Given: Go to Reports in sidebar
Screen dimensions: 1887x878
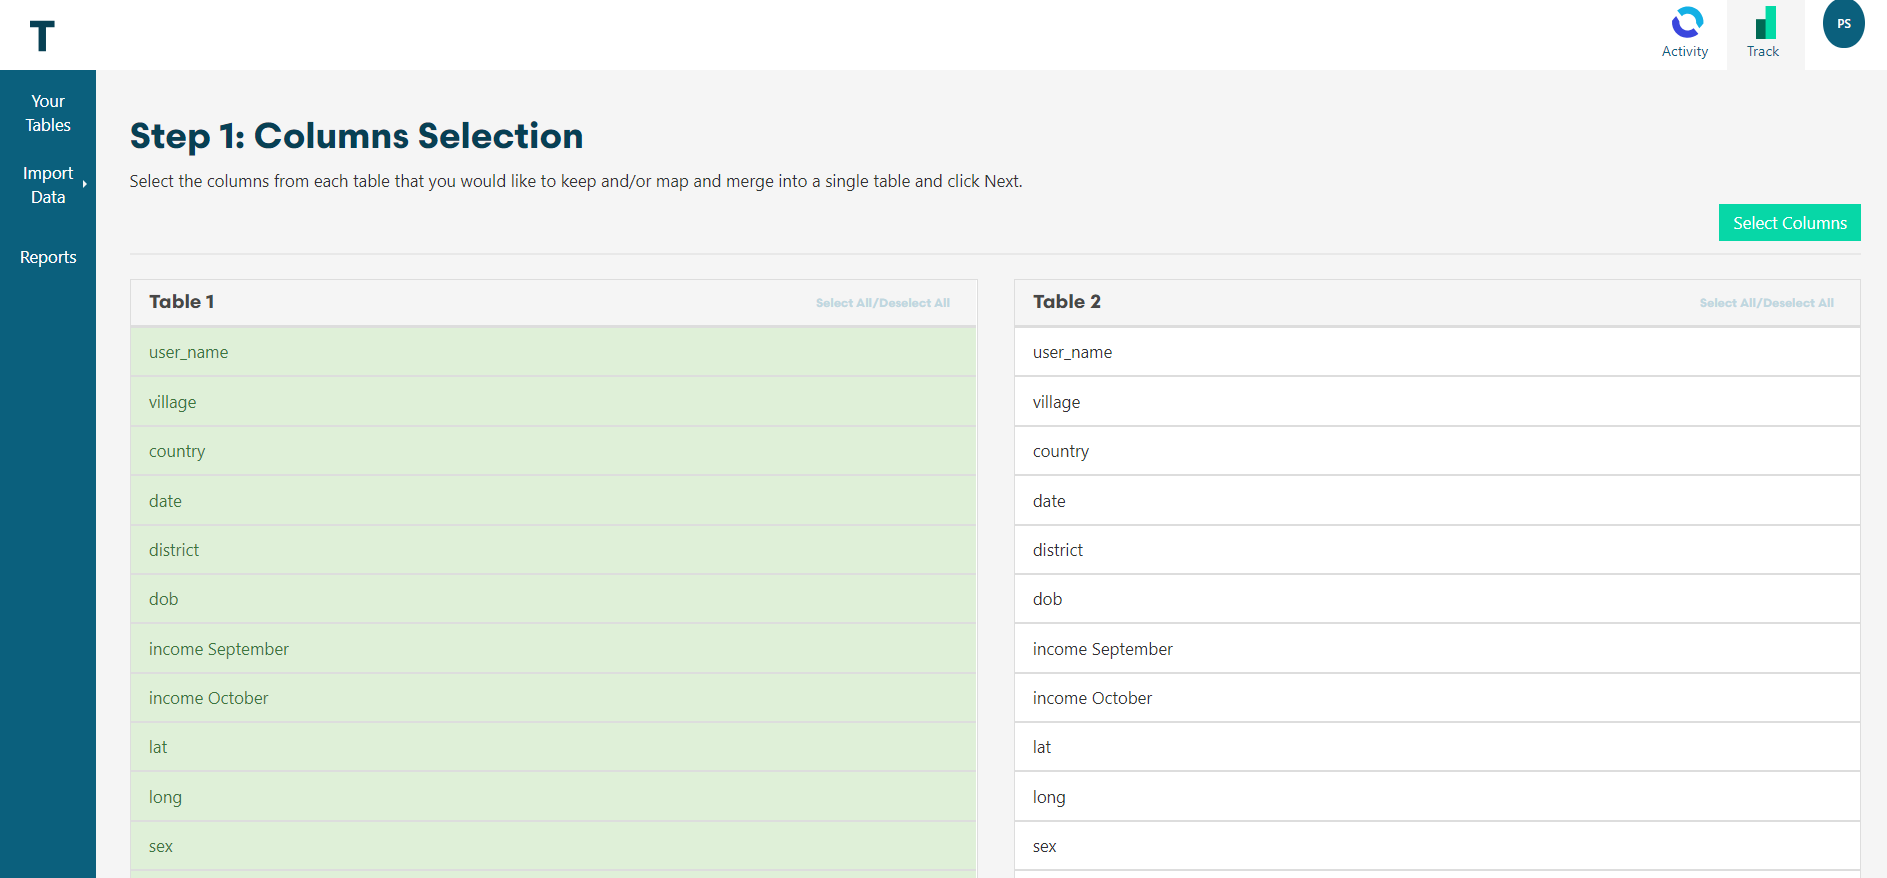Looking at the screenshot, I should pos(48,257).
